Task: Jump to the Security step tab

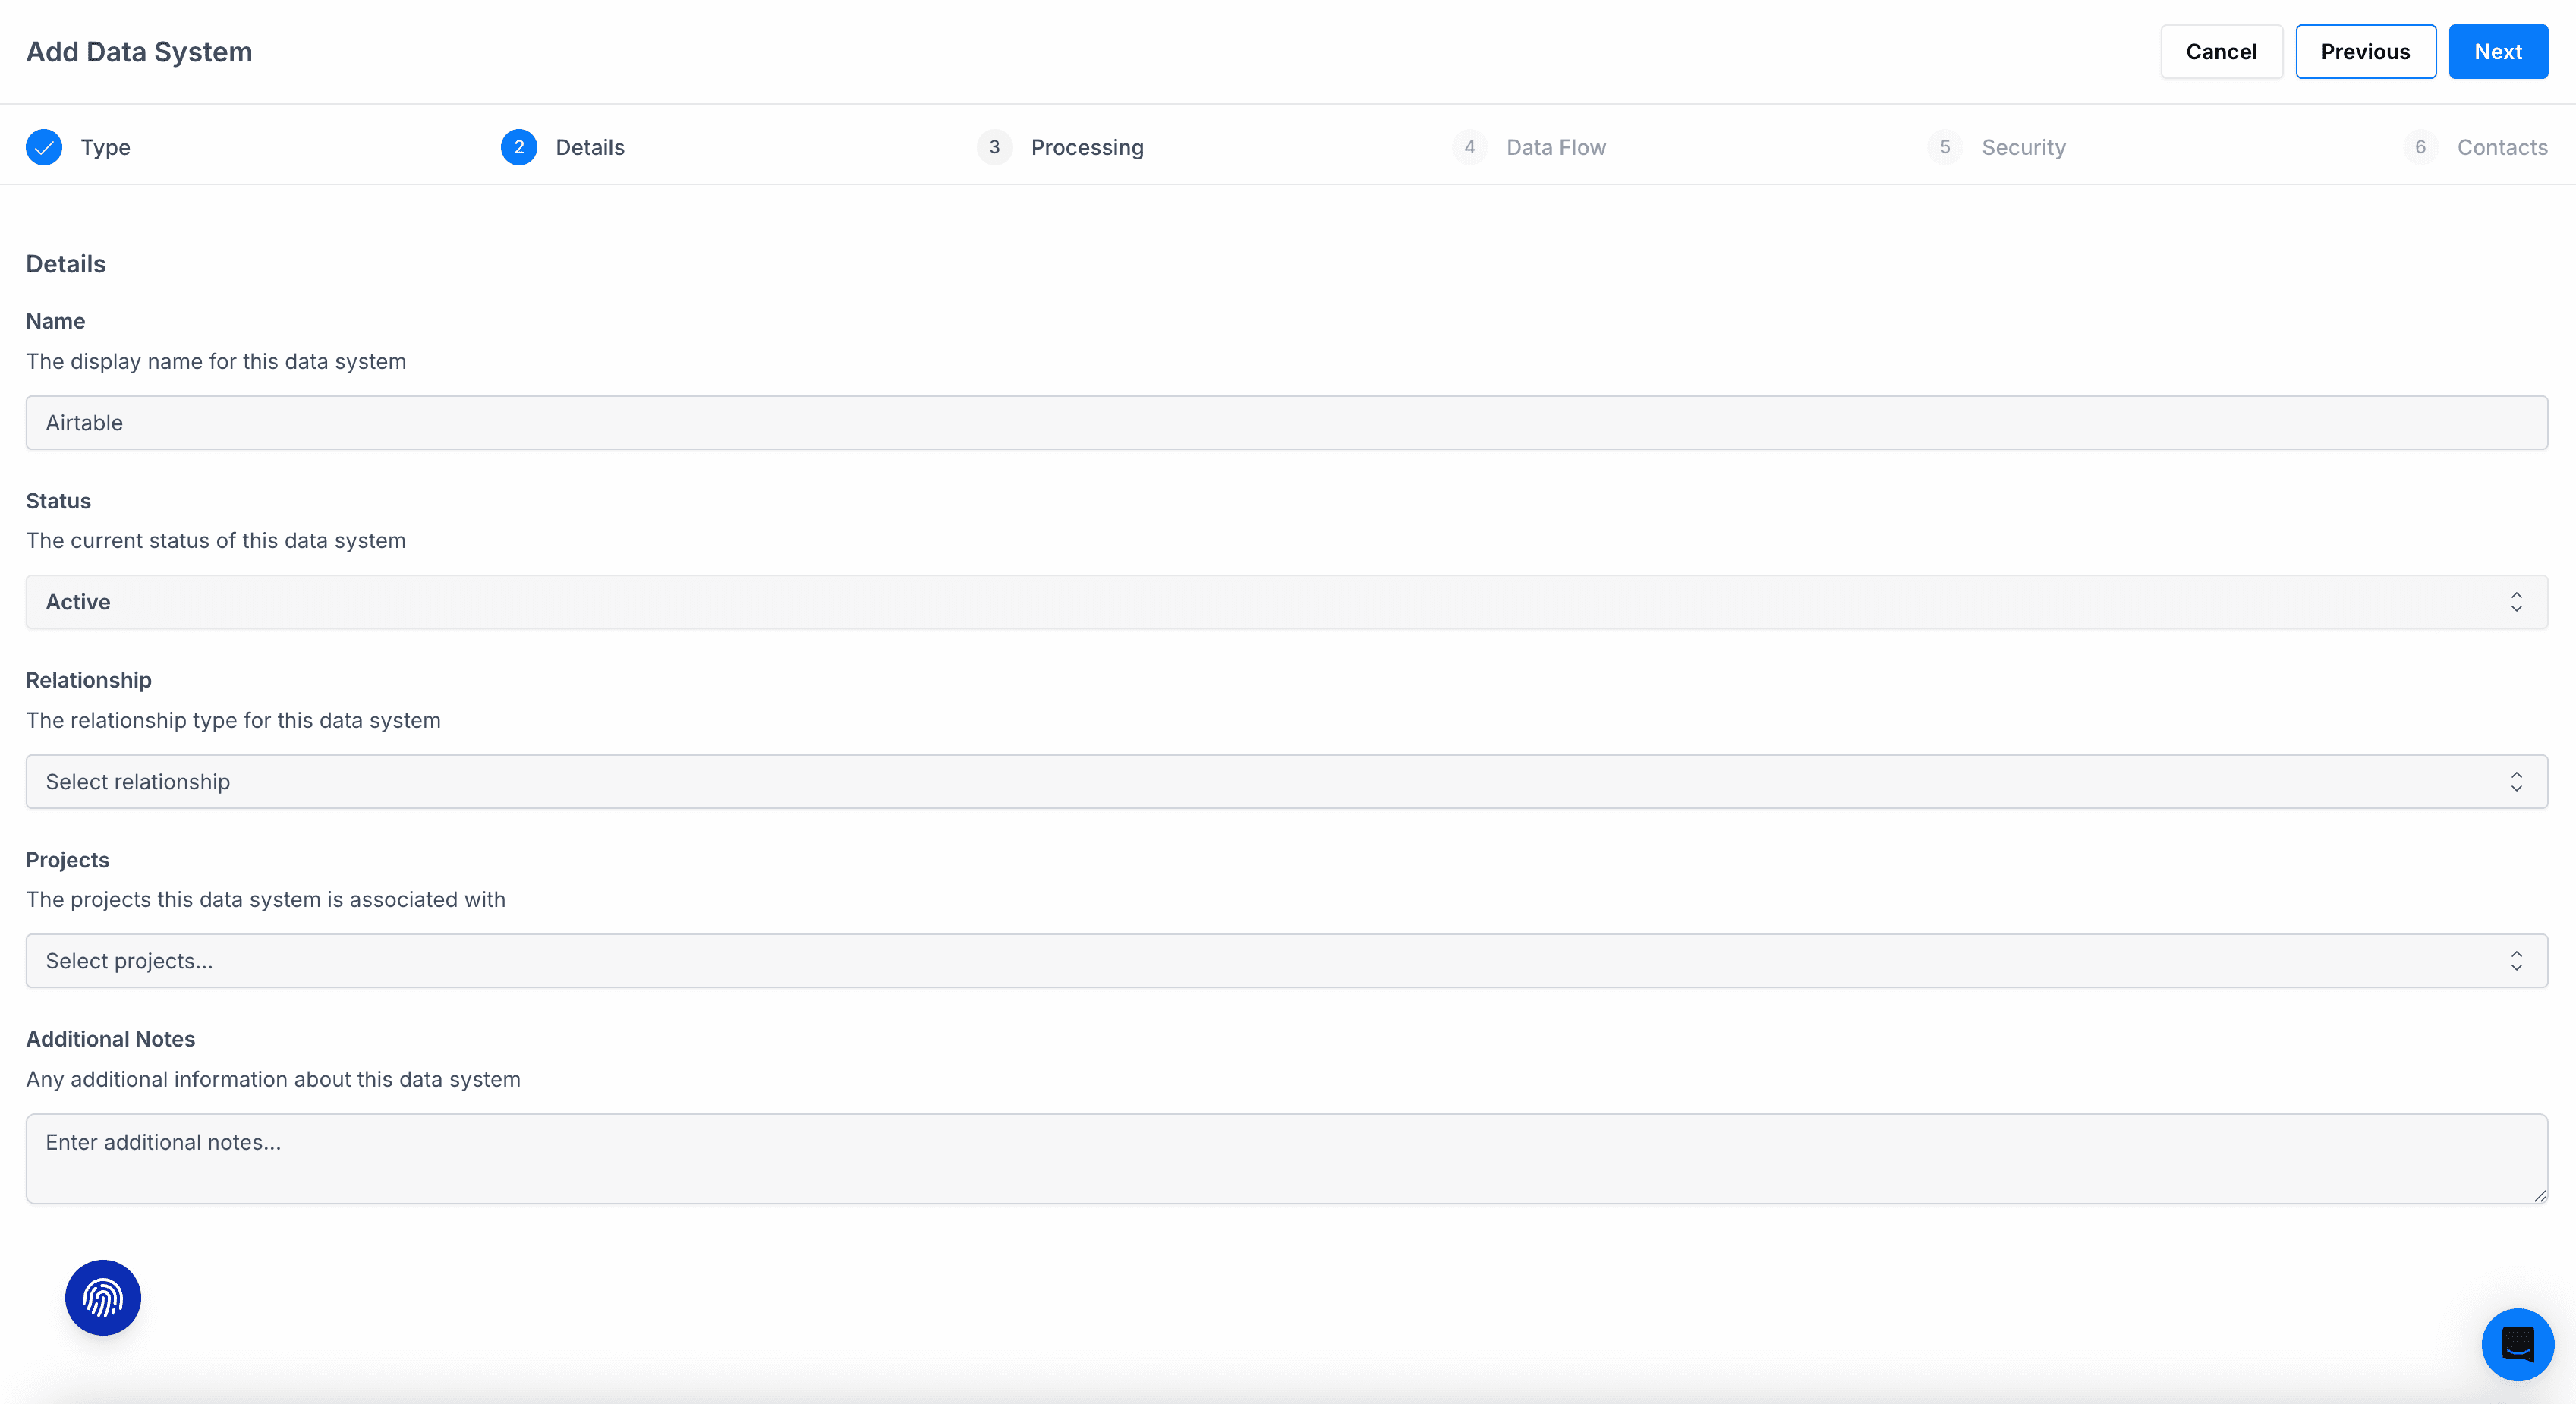Action: coord(2023,147)
